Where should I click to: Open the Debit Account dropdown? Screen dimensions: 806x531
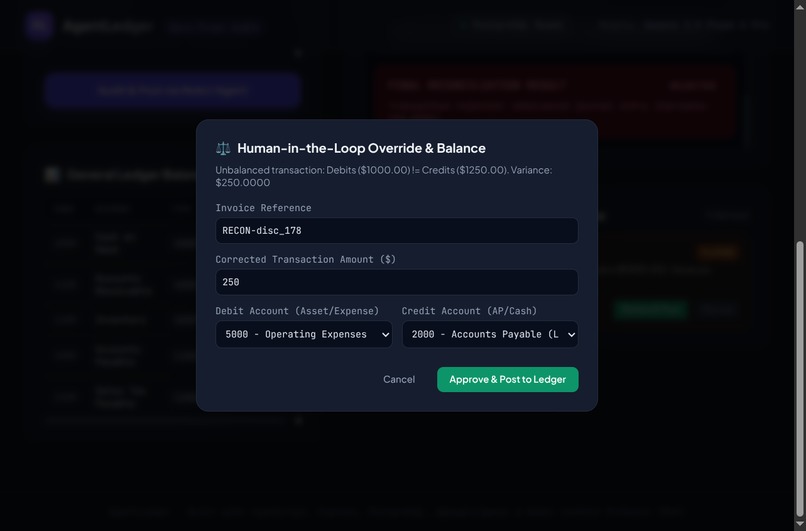click(x=304, y=334)
